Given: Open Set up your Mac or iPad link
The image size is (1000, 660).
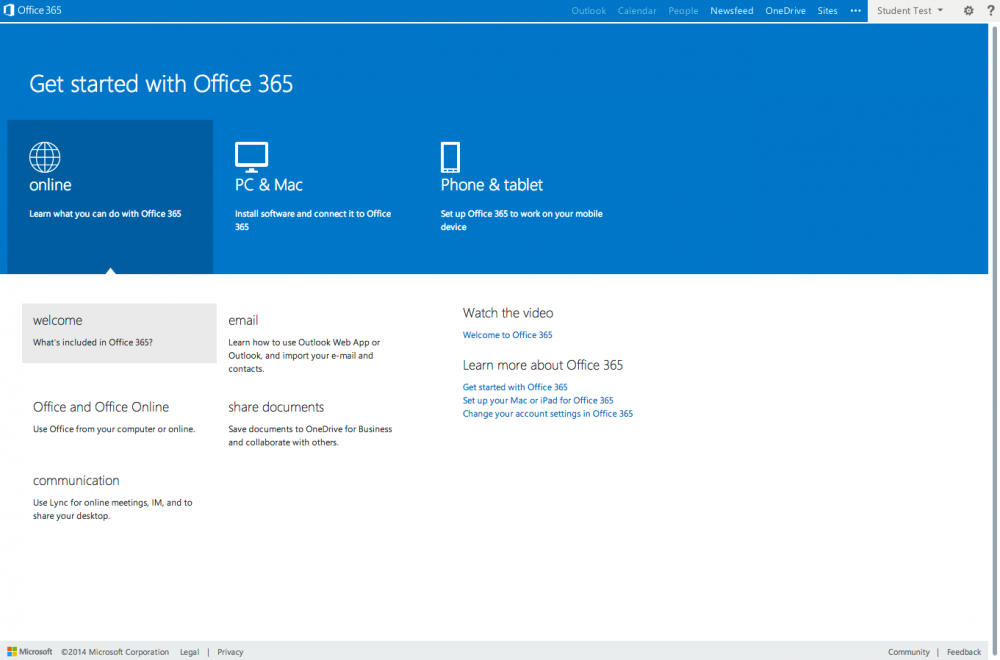Looking at the screenshot, I should click(538, 400).
